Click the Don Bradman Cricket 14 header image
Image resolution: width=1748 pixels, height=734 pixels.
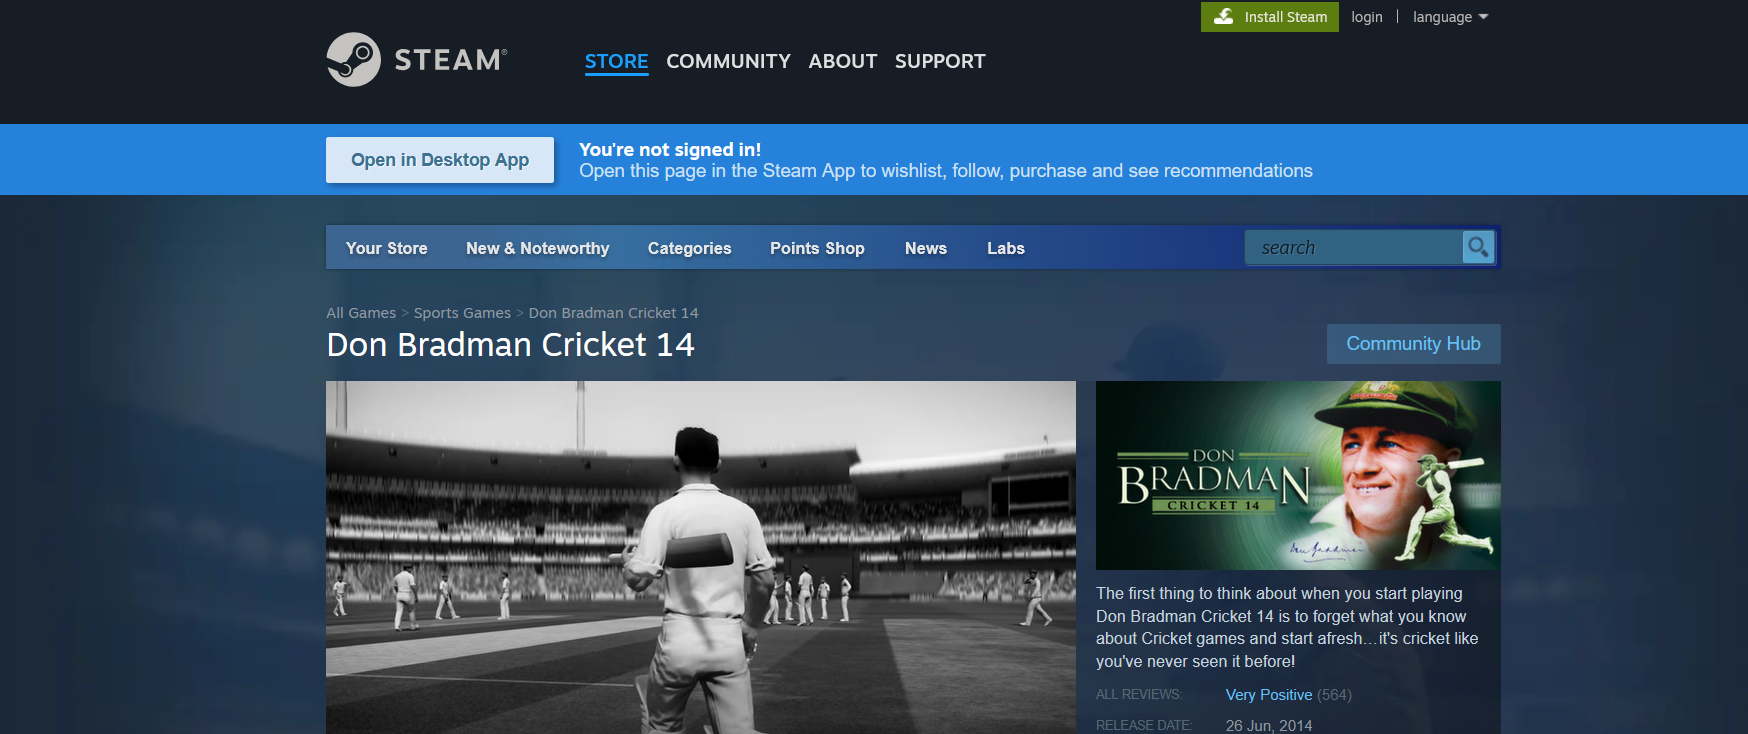[x=1298, y=475]
